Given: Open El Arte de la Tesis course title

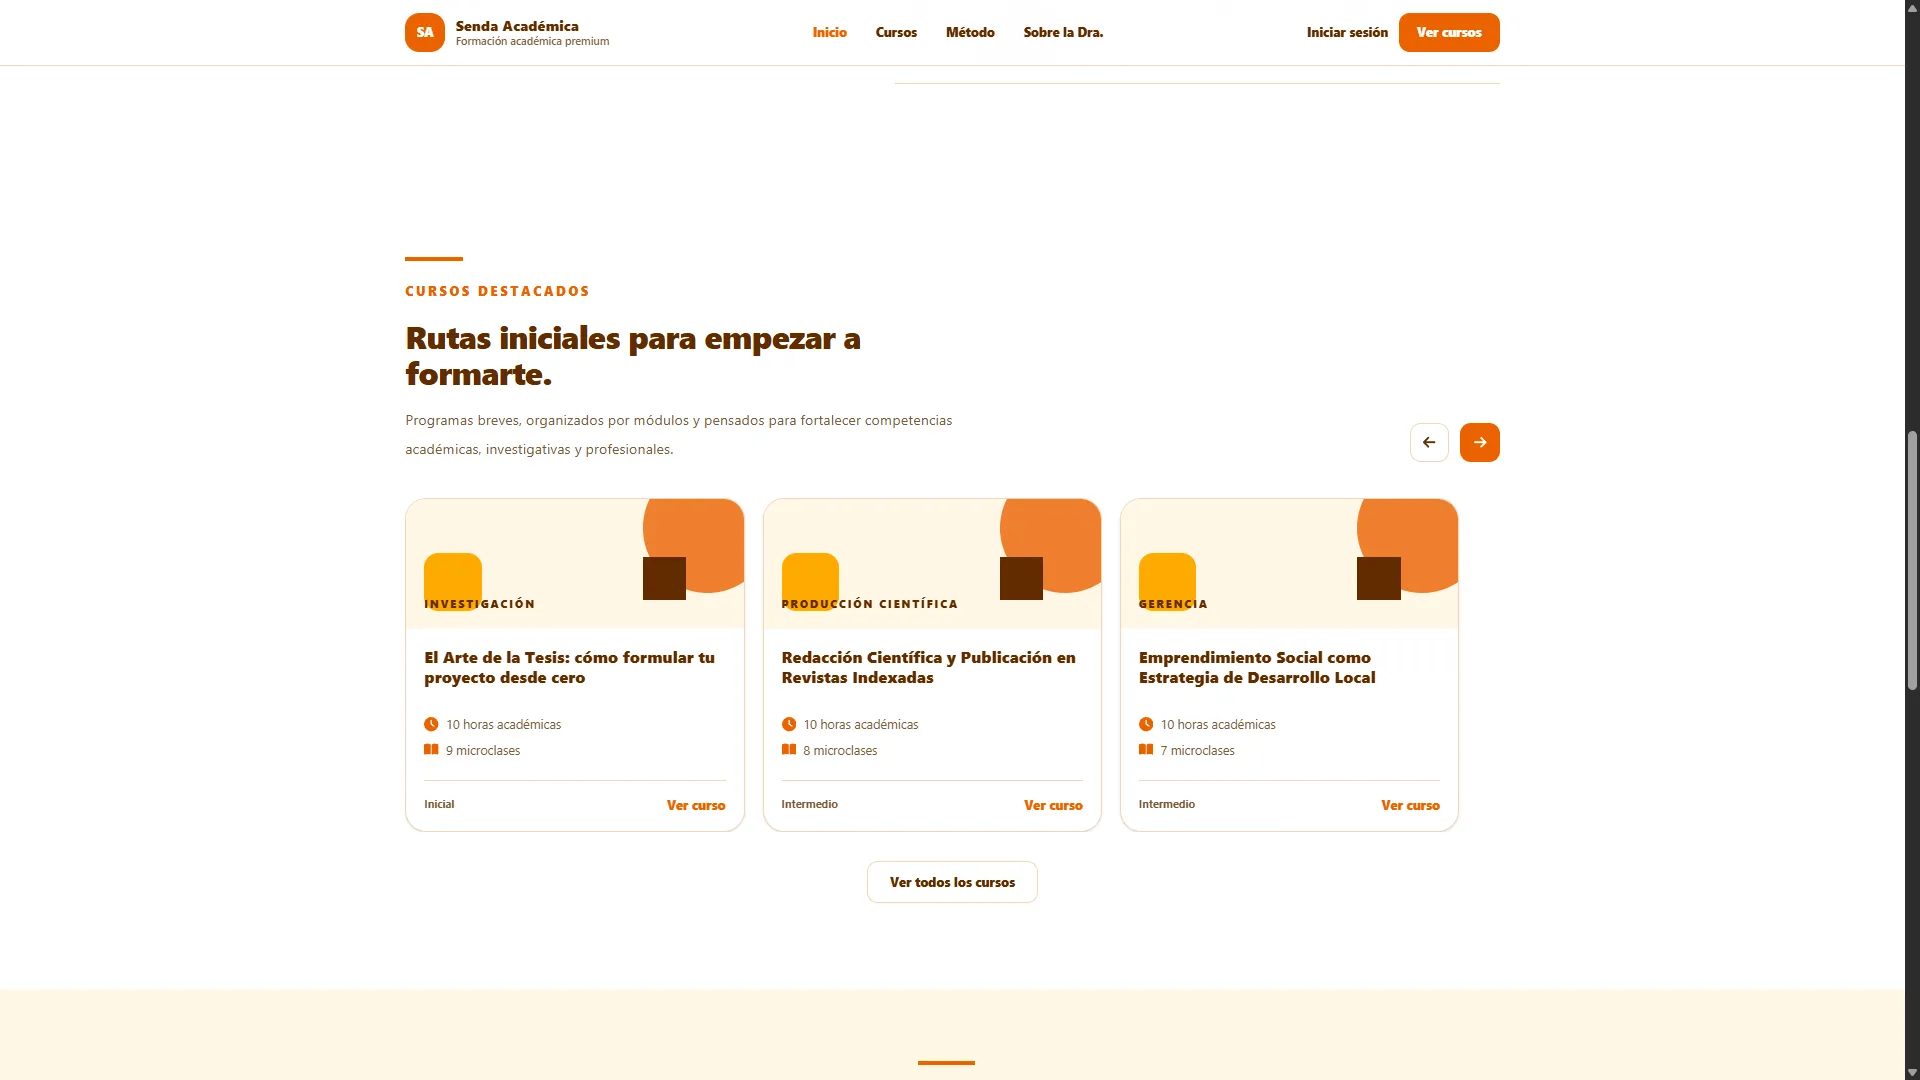Looking at the screenshot, I should [569, 667].
